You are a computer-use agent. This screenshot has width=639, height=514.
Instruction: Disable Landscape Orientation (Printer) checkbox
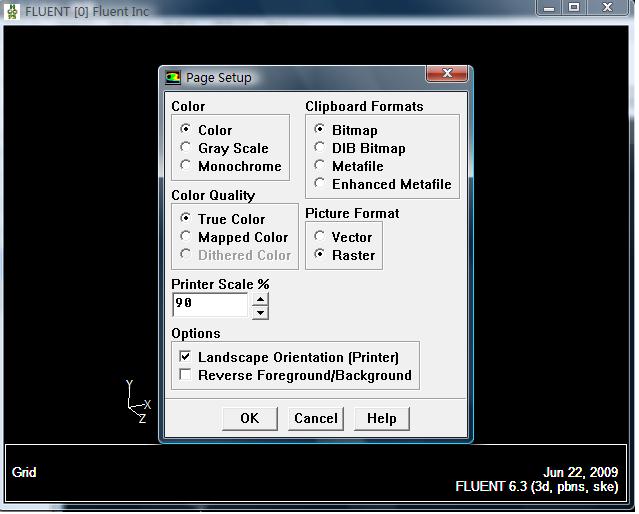(185, 357)
